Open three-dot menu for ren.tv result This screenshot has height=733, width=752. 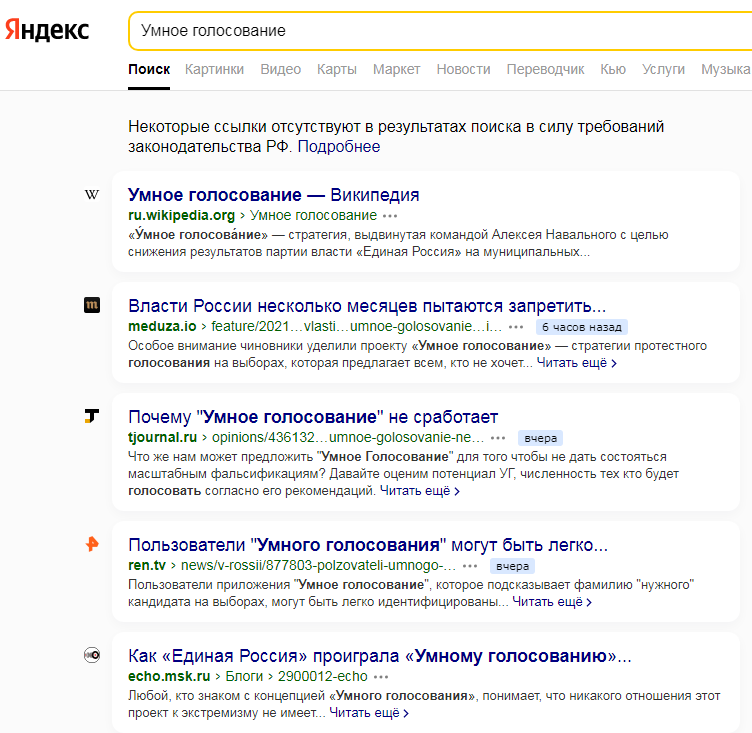click(470, 566)
